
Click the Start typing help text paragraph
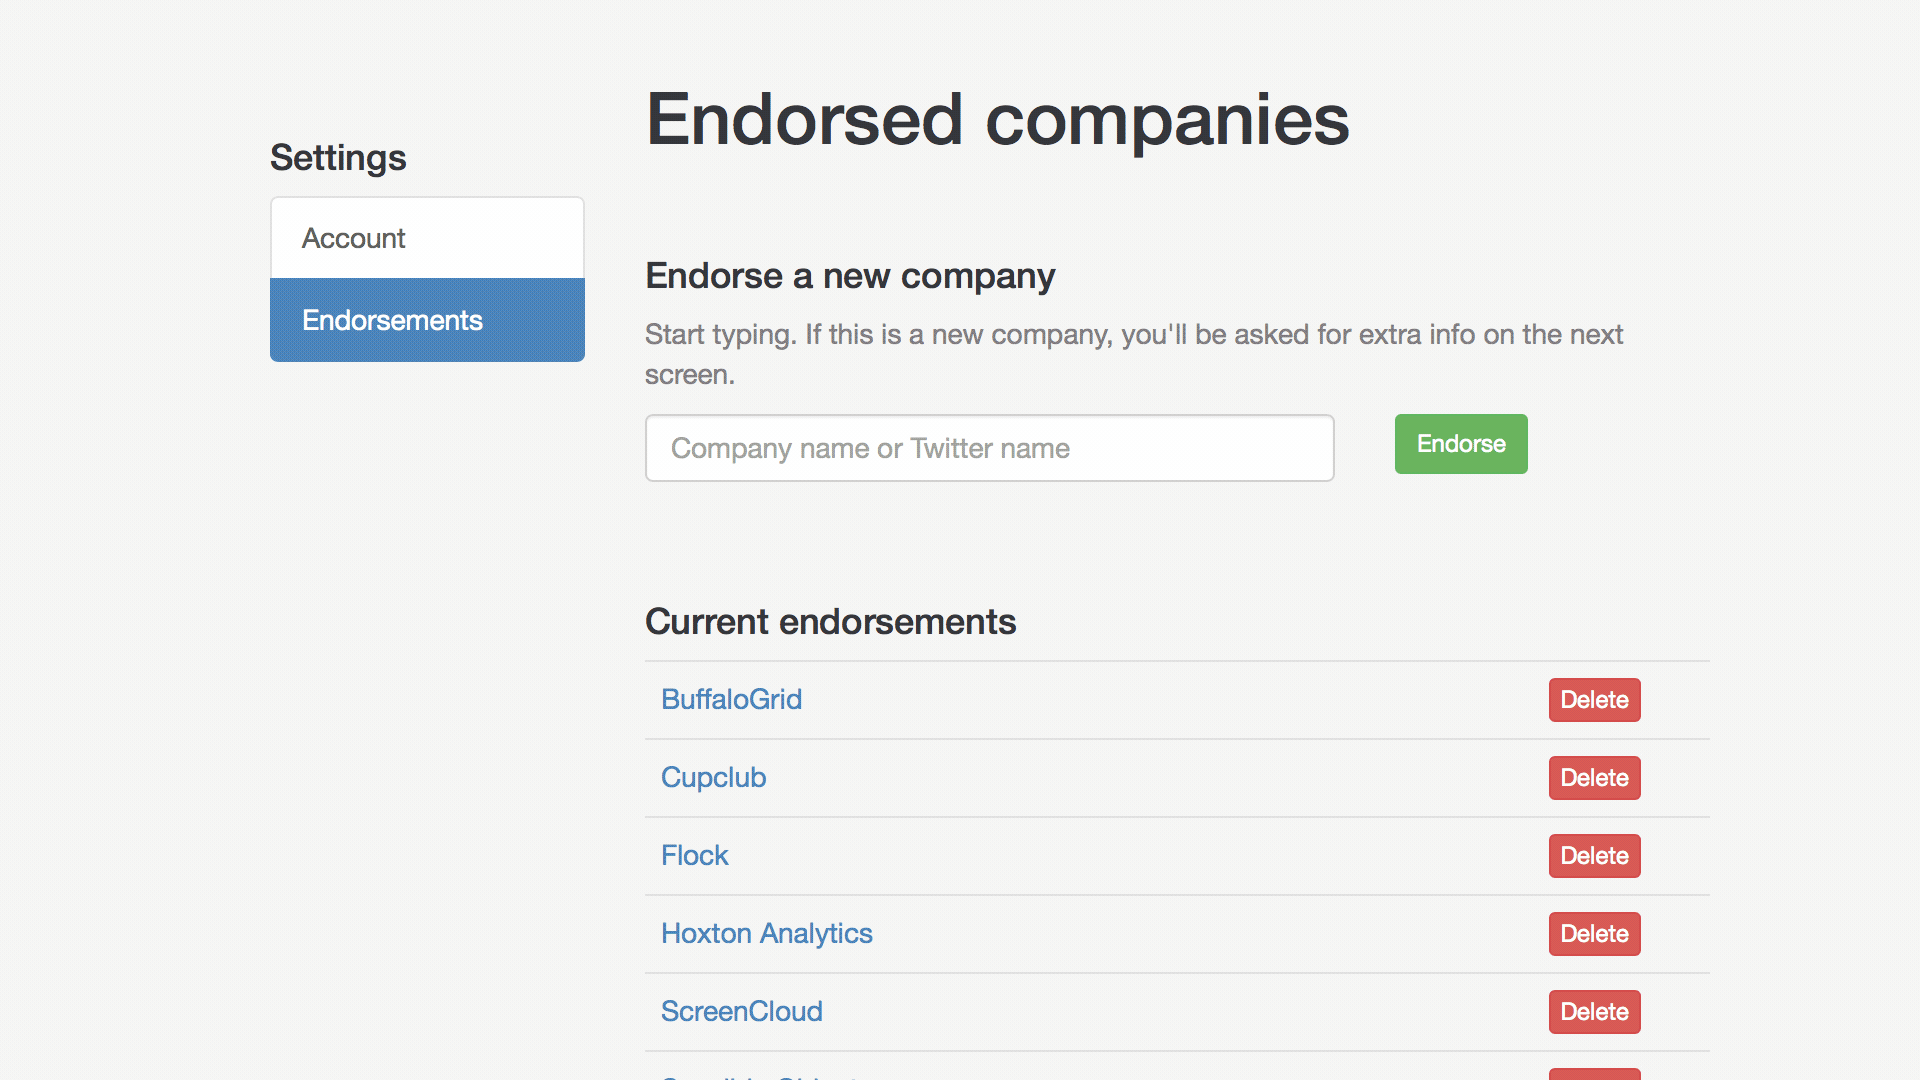(x=1133, y=335)
